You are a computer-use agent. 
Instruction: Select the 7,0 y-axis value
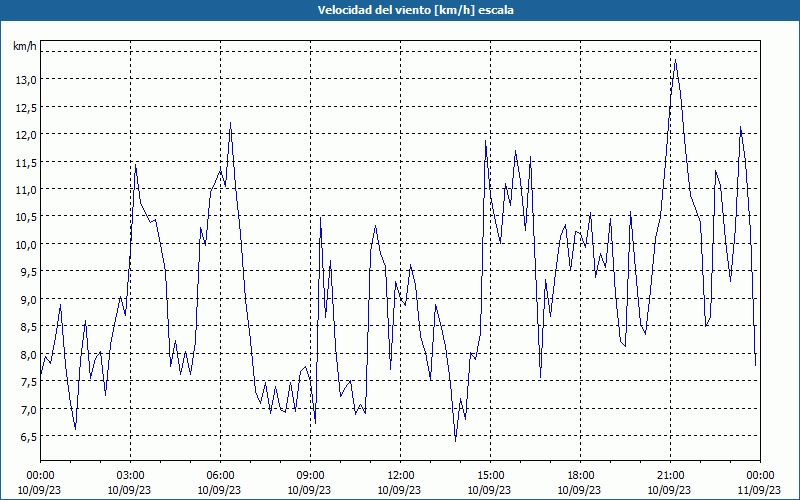pyautogui.click(x=28, y=409)
